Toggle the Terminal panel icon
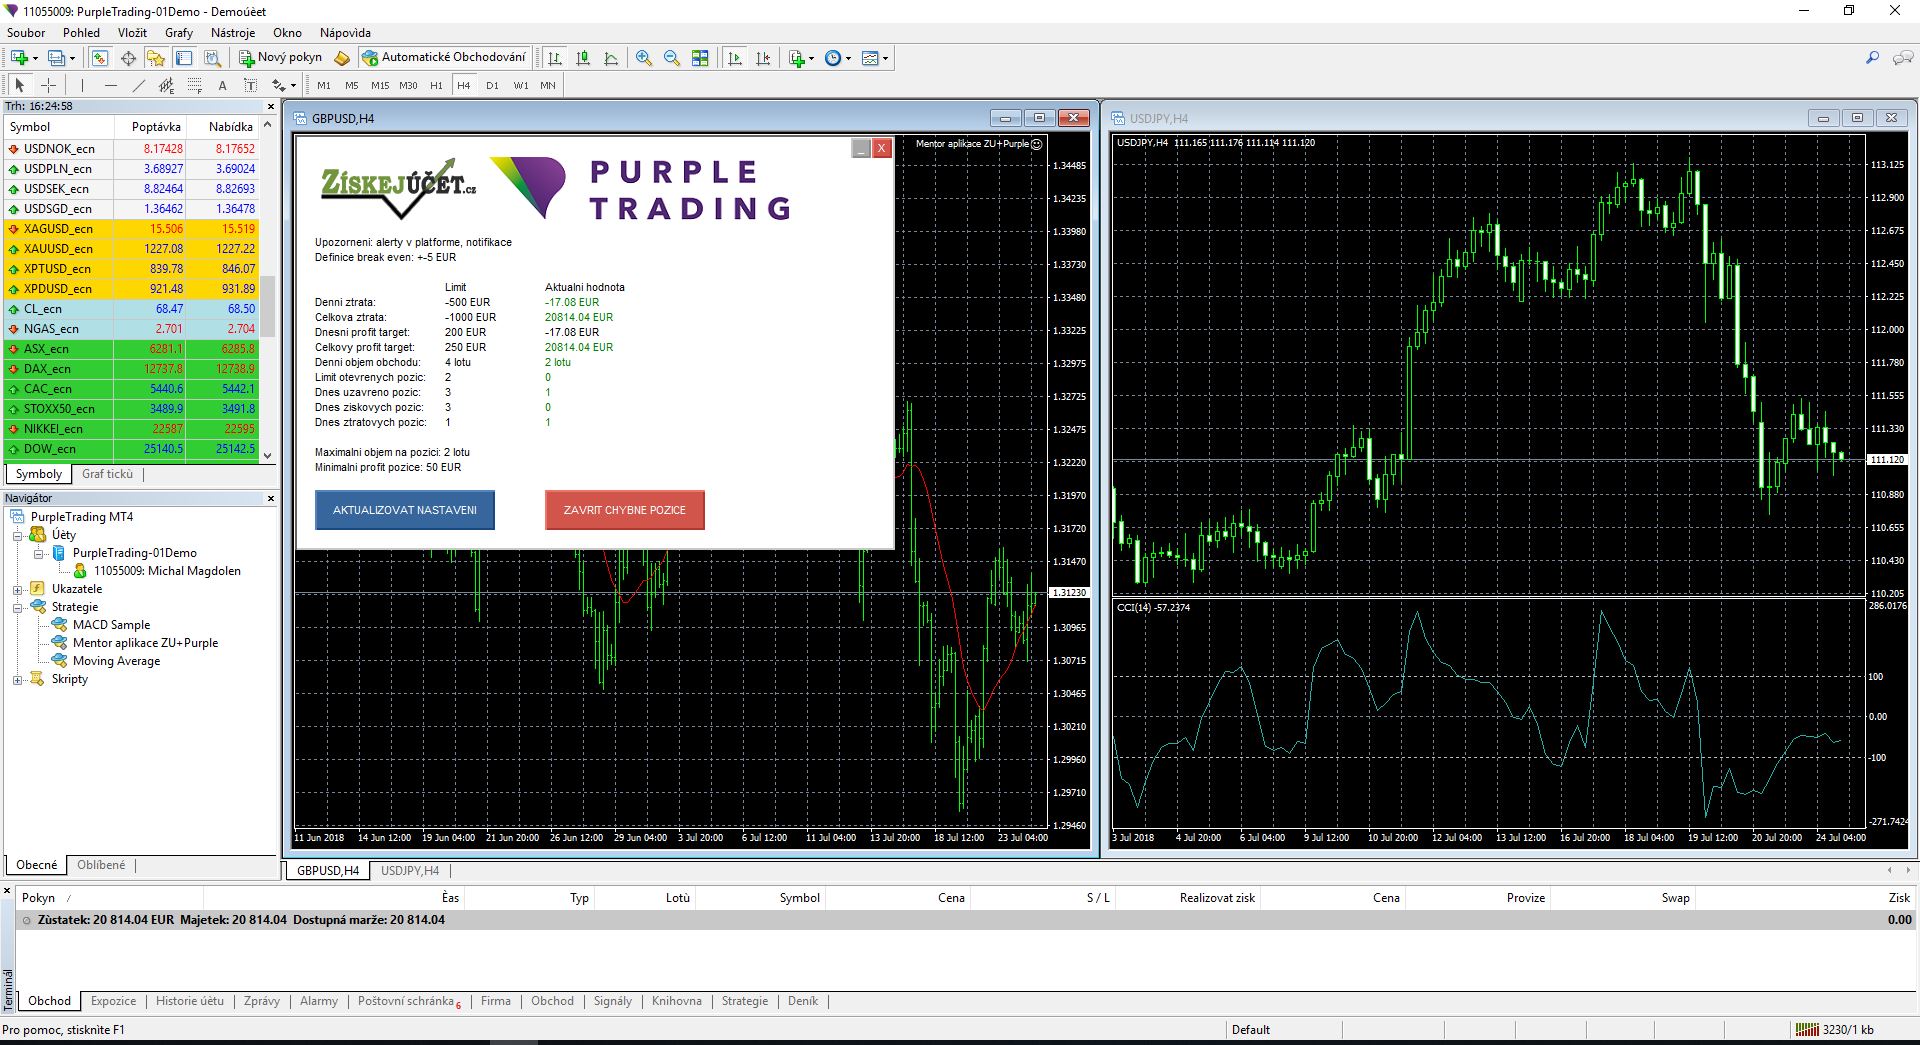 click(x=184, y=58)
